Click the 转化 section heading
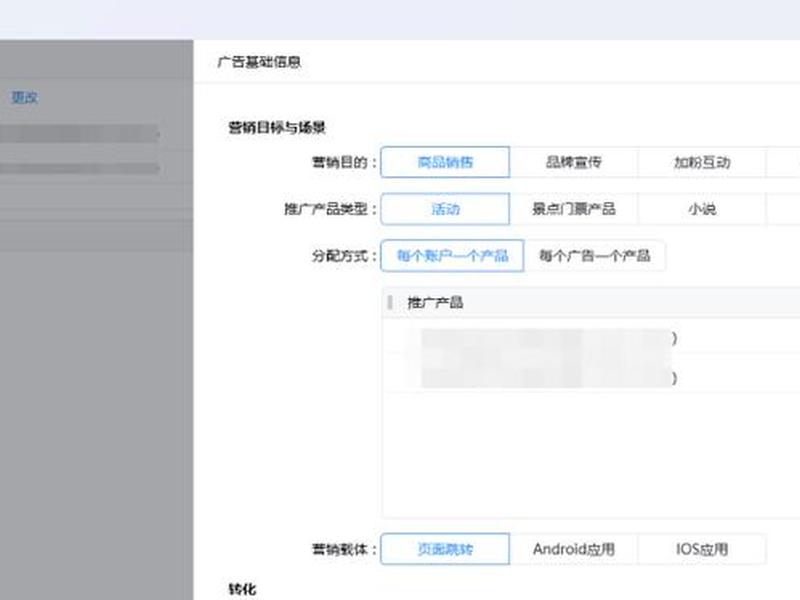Viewport: 800px width, 600px height. (x=242, y=589)
